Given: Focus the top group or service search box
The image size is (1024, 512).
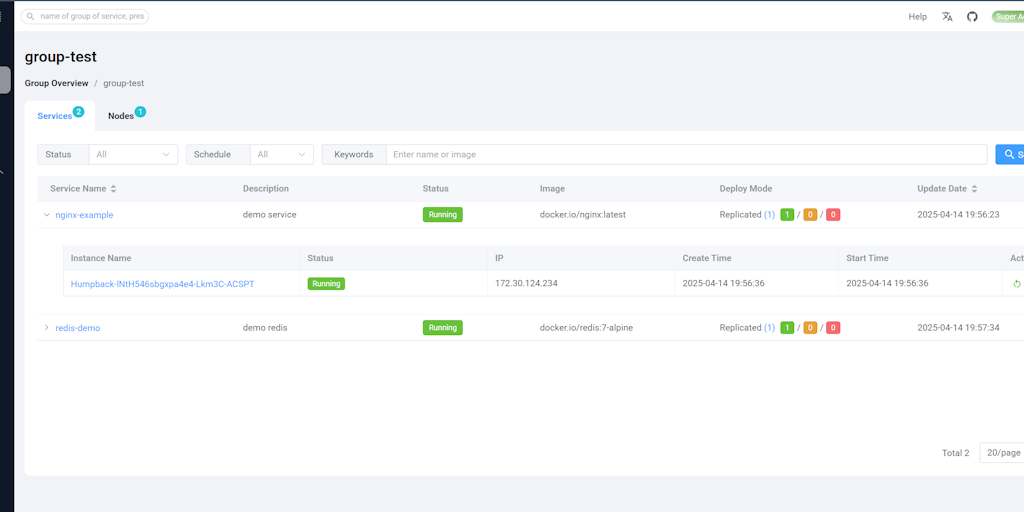Looking at the screenshot, I should click(85, 16).
